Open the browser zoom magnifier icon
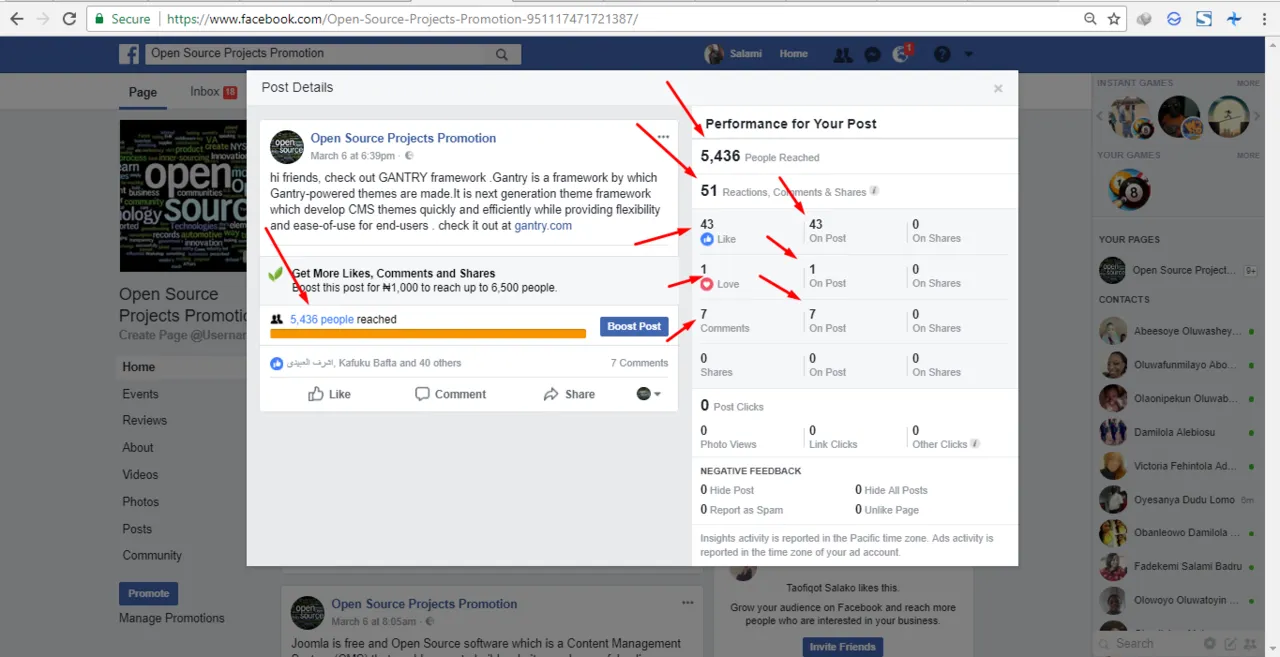Image resolution: width=1280 pixels, height=657 pixels. click(1090, 19)
